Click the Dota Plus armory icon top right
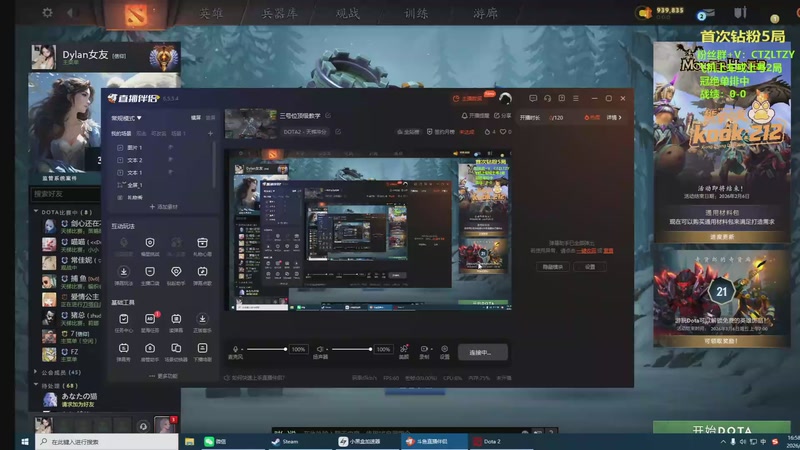 coord(740,12)
